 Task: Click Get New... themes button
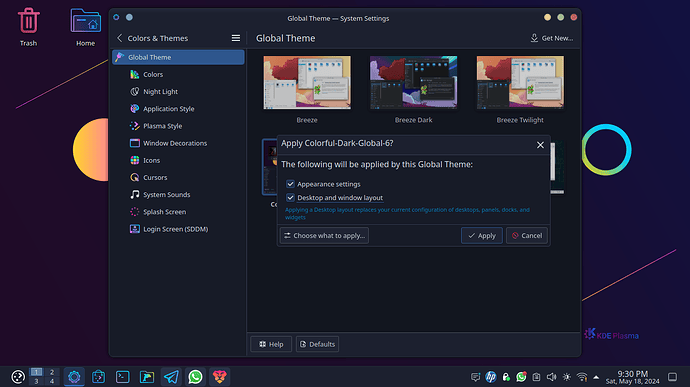click(551, 38)
